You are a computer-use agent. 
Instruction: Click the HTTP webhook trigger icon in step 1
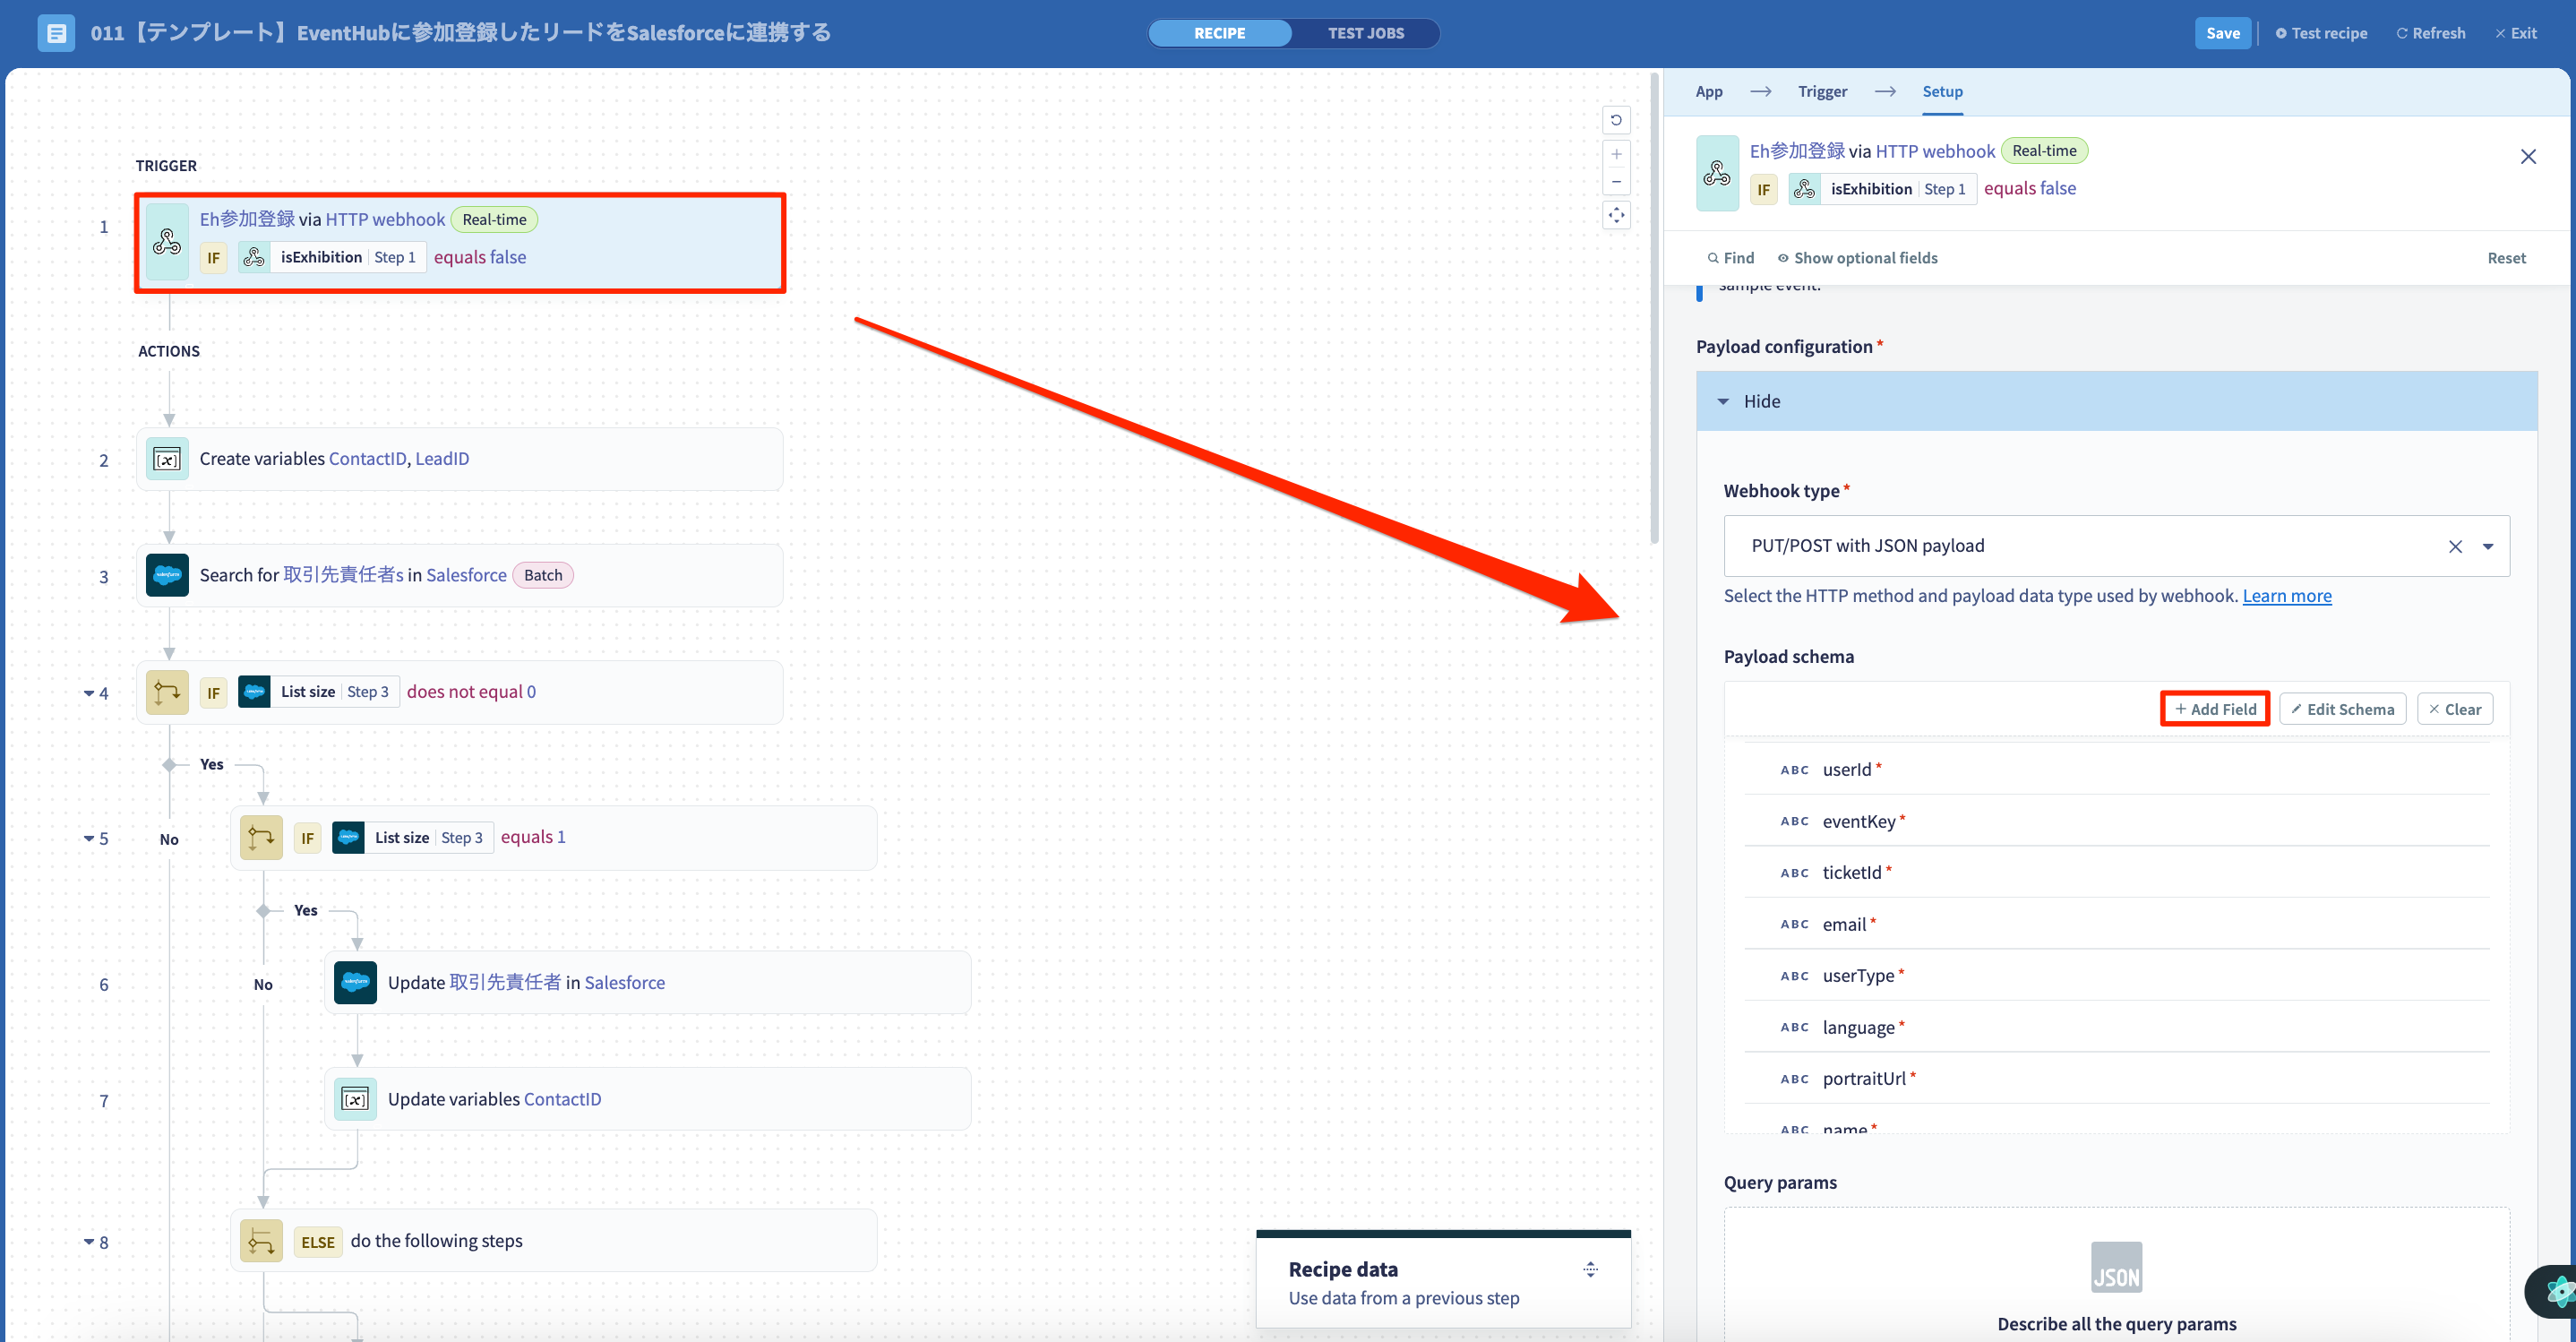167,242
